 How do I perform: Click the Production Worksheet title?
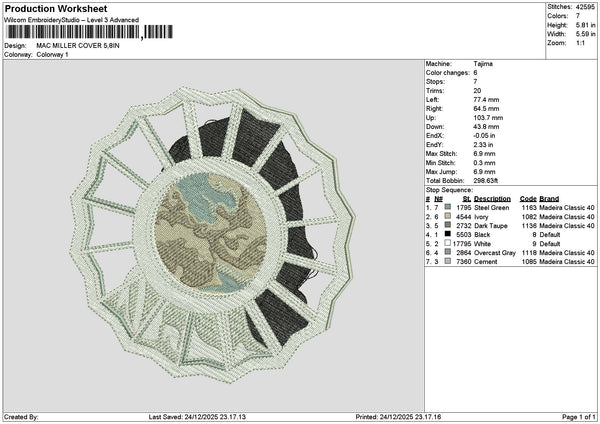[x=56, y=9]
